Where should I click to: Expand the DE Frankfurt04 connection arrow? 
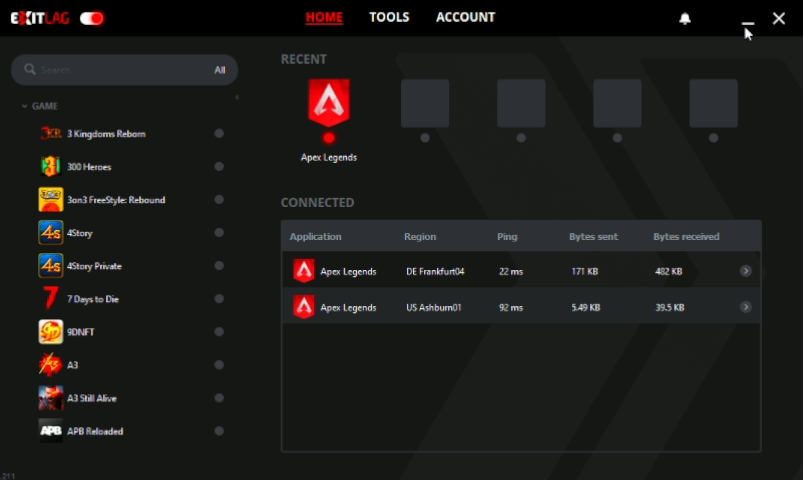pos(746,271)
